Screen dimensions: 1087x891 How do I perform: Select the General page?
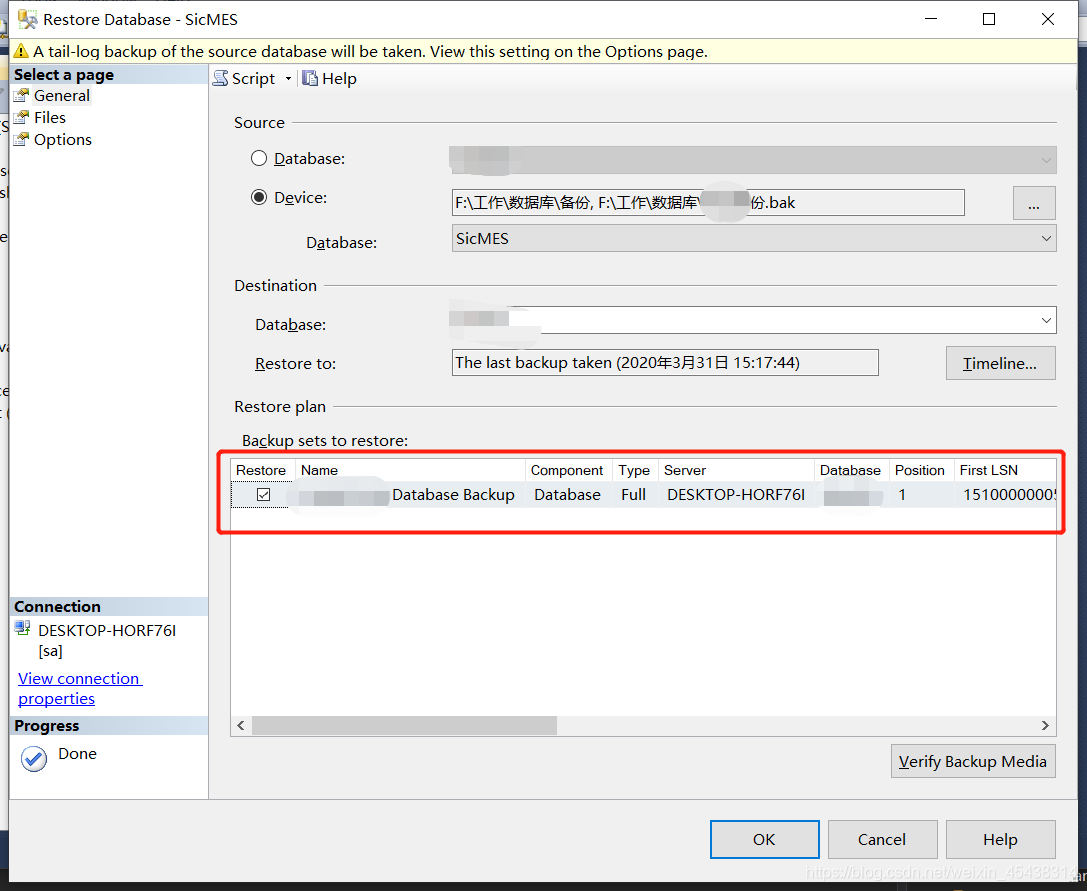point(62,96)
